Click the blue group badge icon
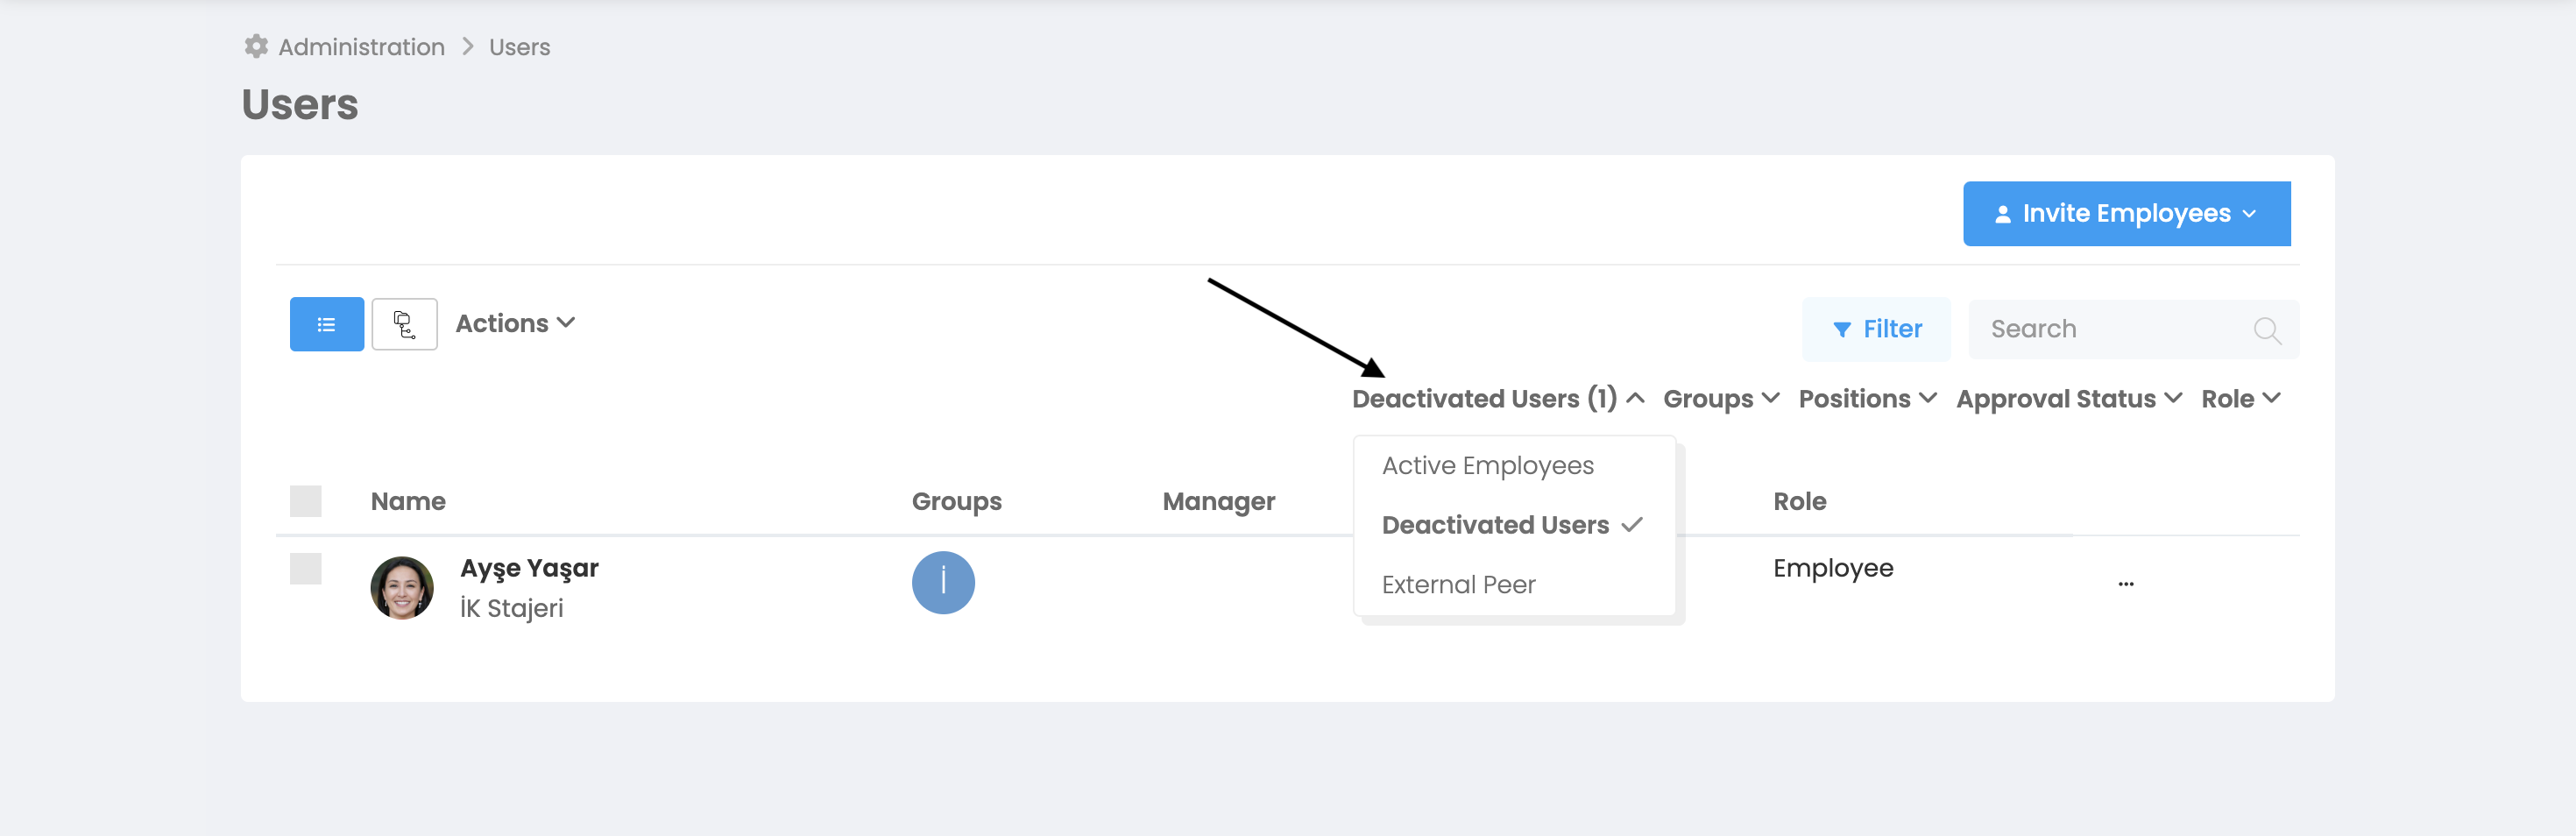Screen dimensions: 2576x836 coord(942,583)
